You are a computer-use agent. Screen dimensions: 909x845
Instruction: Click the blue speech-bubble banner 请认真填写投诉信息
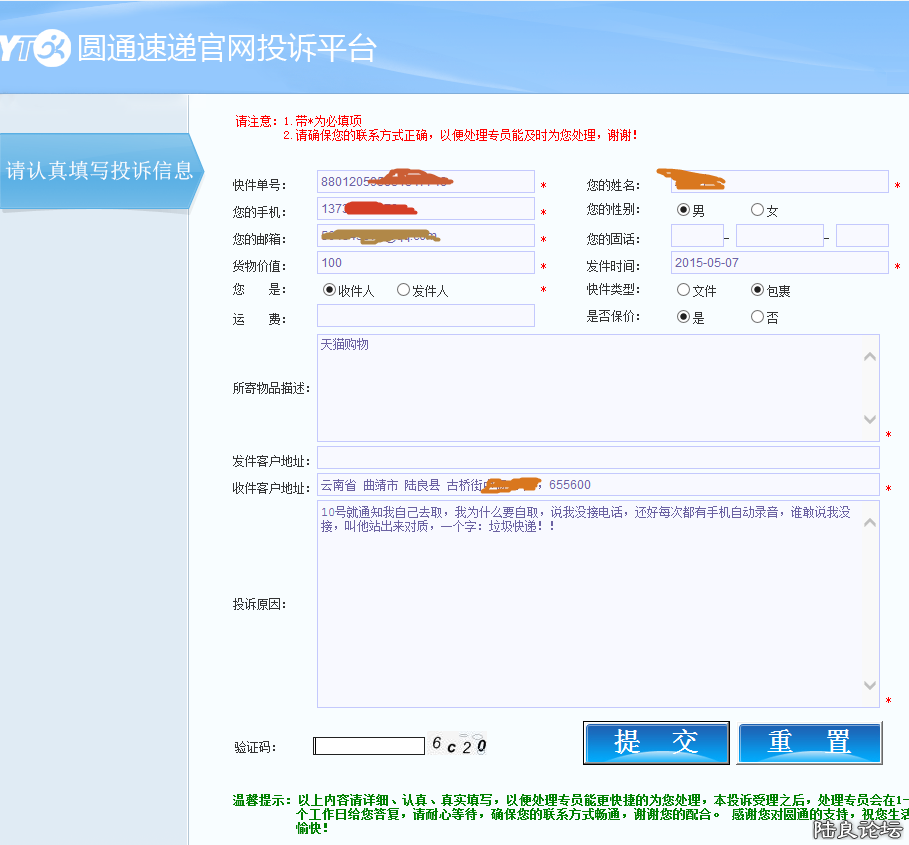pos(95,170)
